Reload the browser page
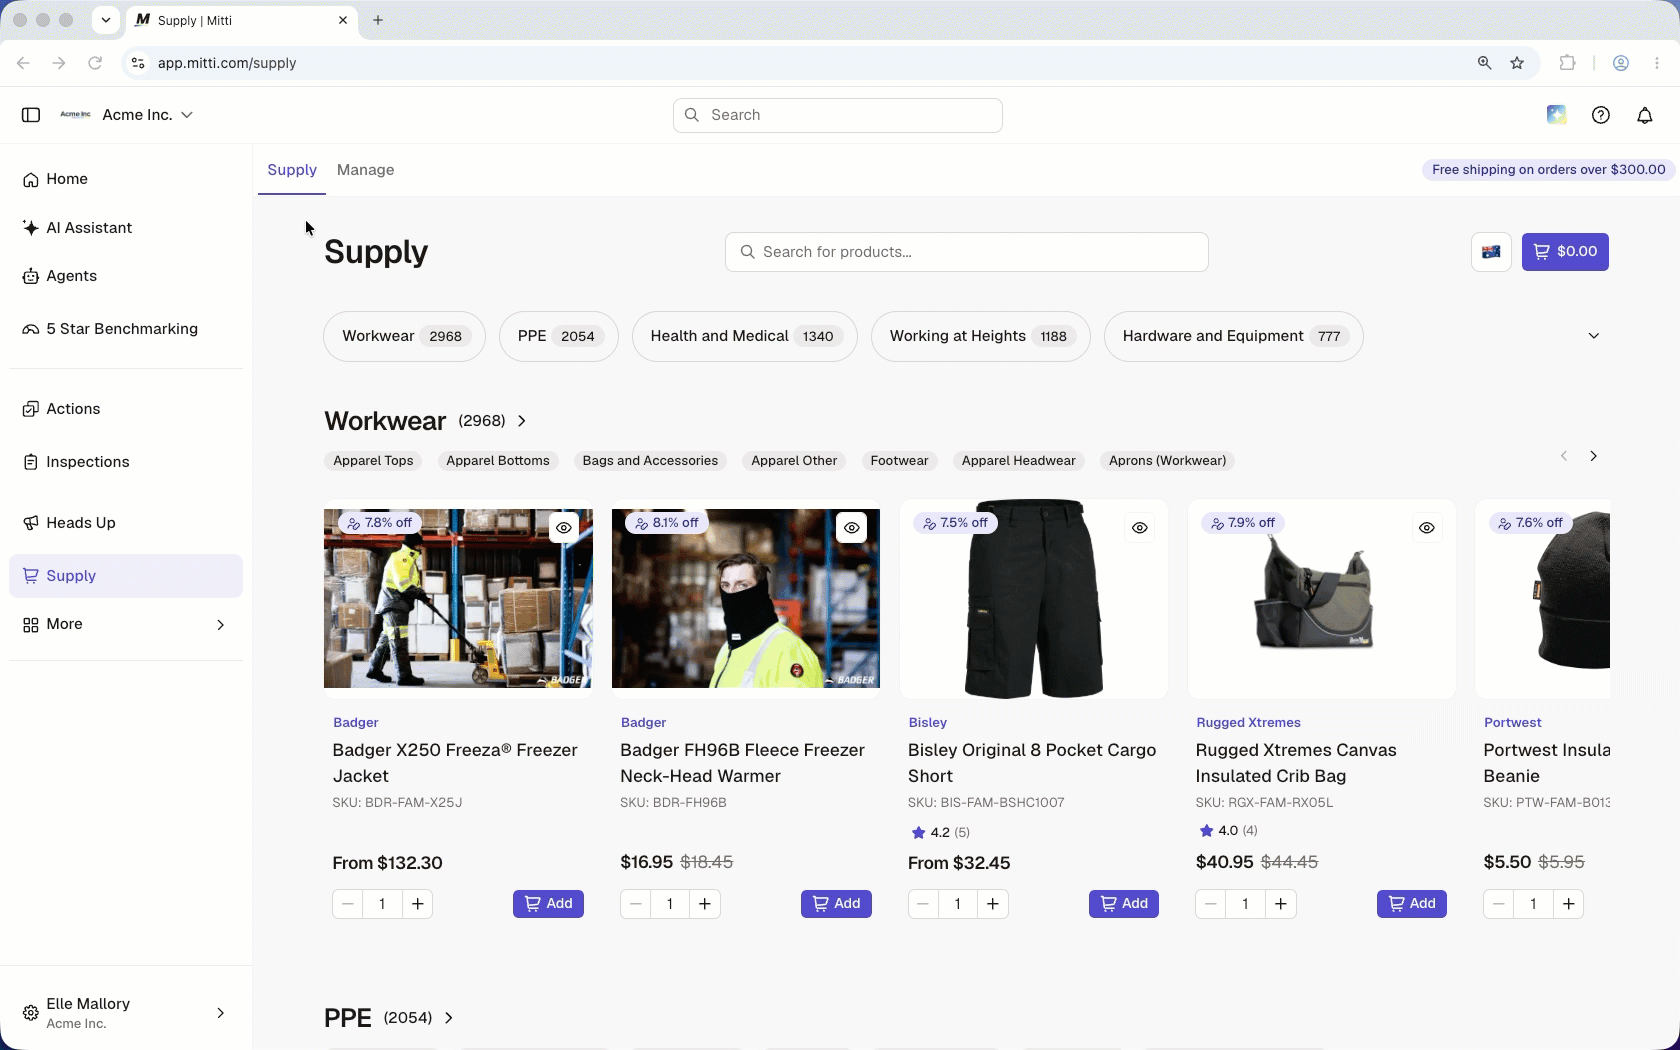The image size is (1680, 1050). click(95, 63)
